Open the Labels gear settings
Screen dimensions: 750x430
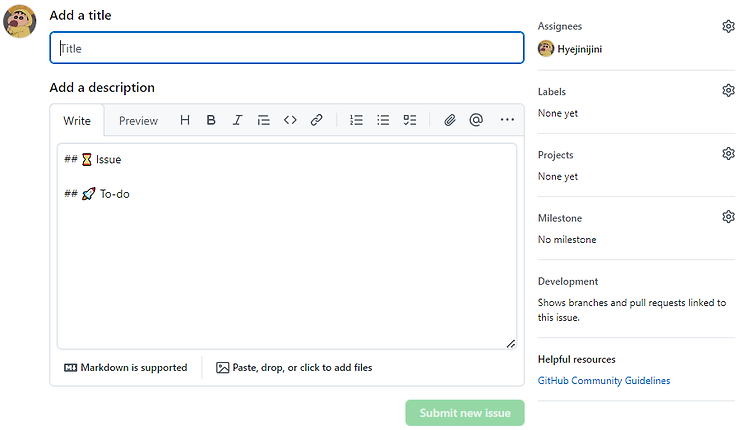coord(728,90)
